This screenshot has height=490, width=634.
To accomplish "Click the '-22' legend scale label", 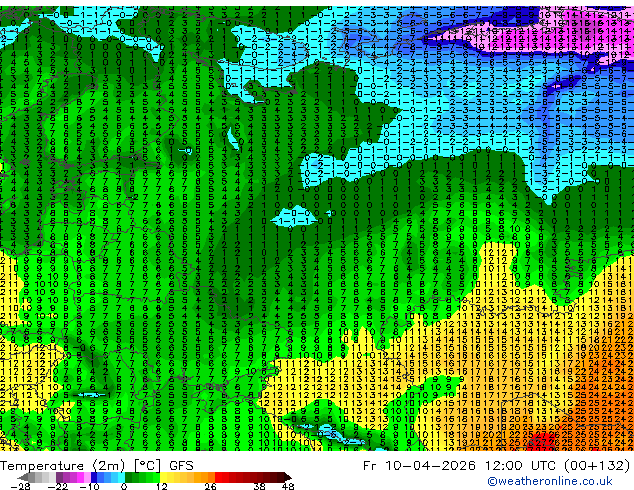I will pos(57,486).
